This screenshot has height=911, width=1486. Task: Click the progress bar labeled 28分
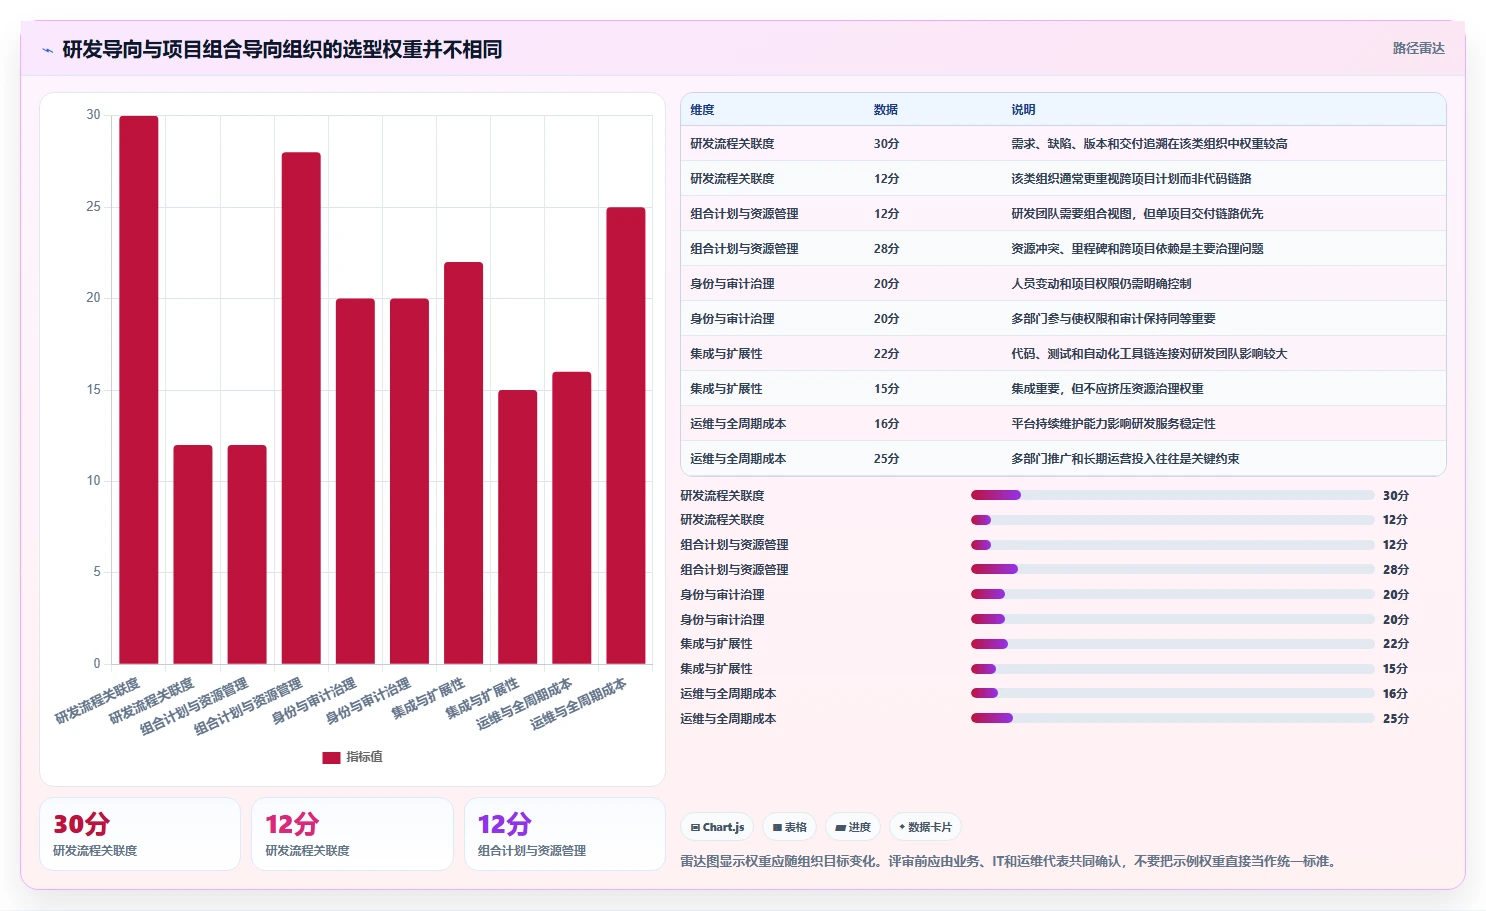click(1172, 569)
